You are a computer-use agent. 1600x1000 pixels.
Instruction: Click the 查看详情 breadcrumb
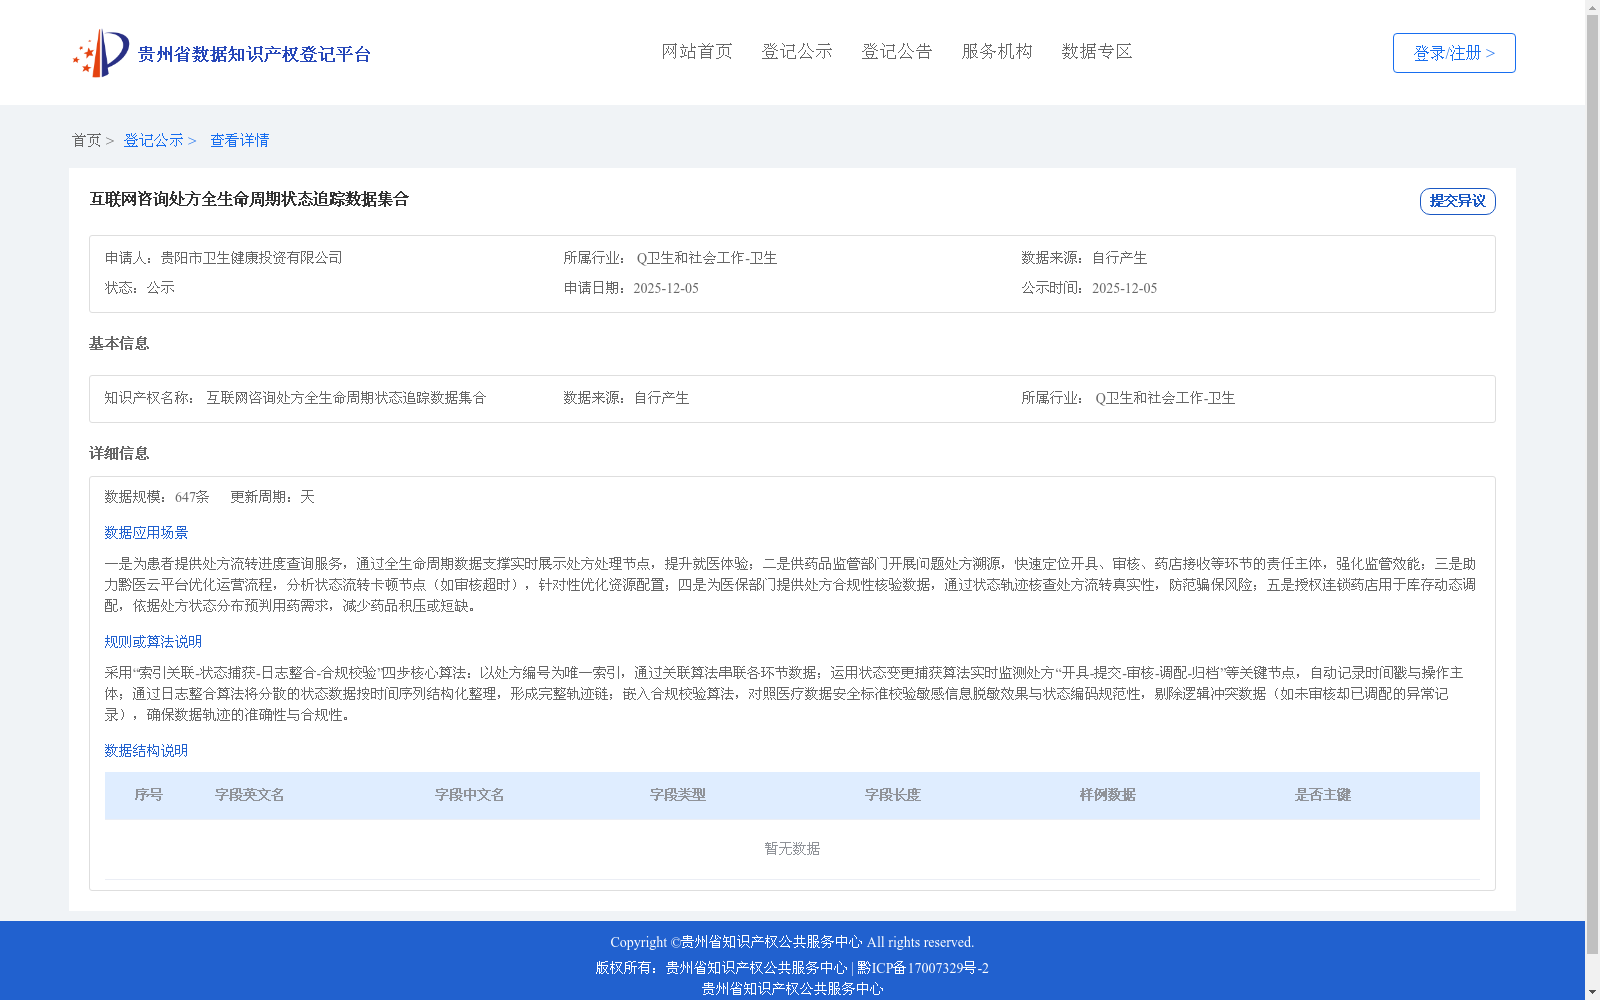[239, 141]
